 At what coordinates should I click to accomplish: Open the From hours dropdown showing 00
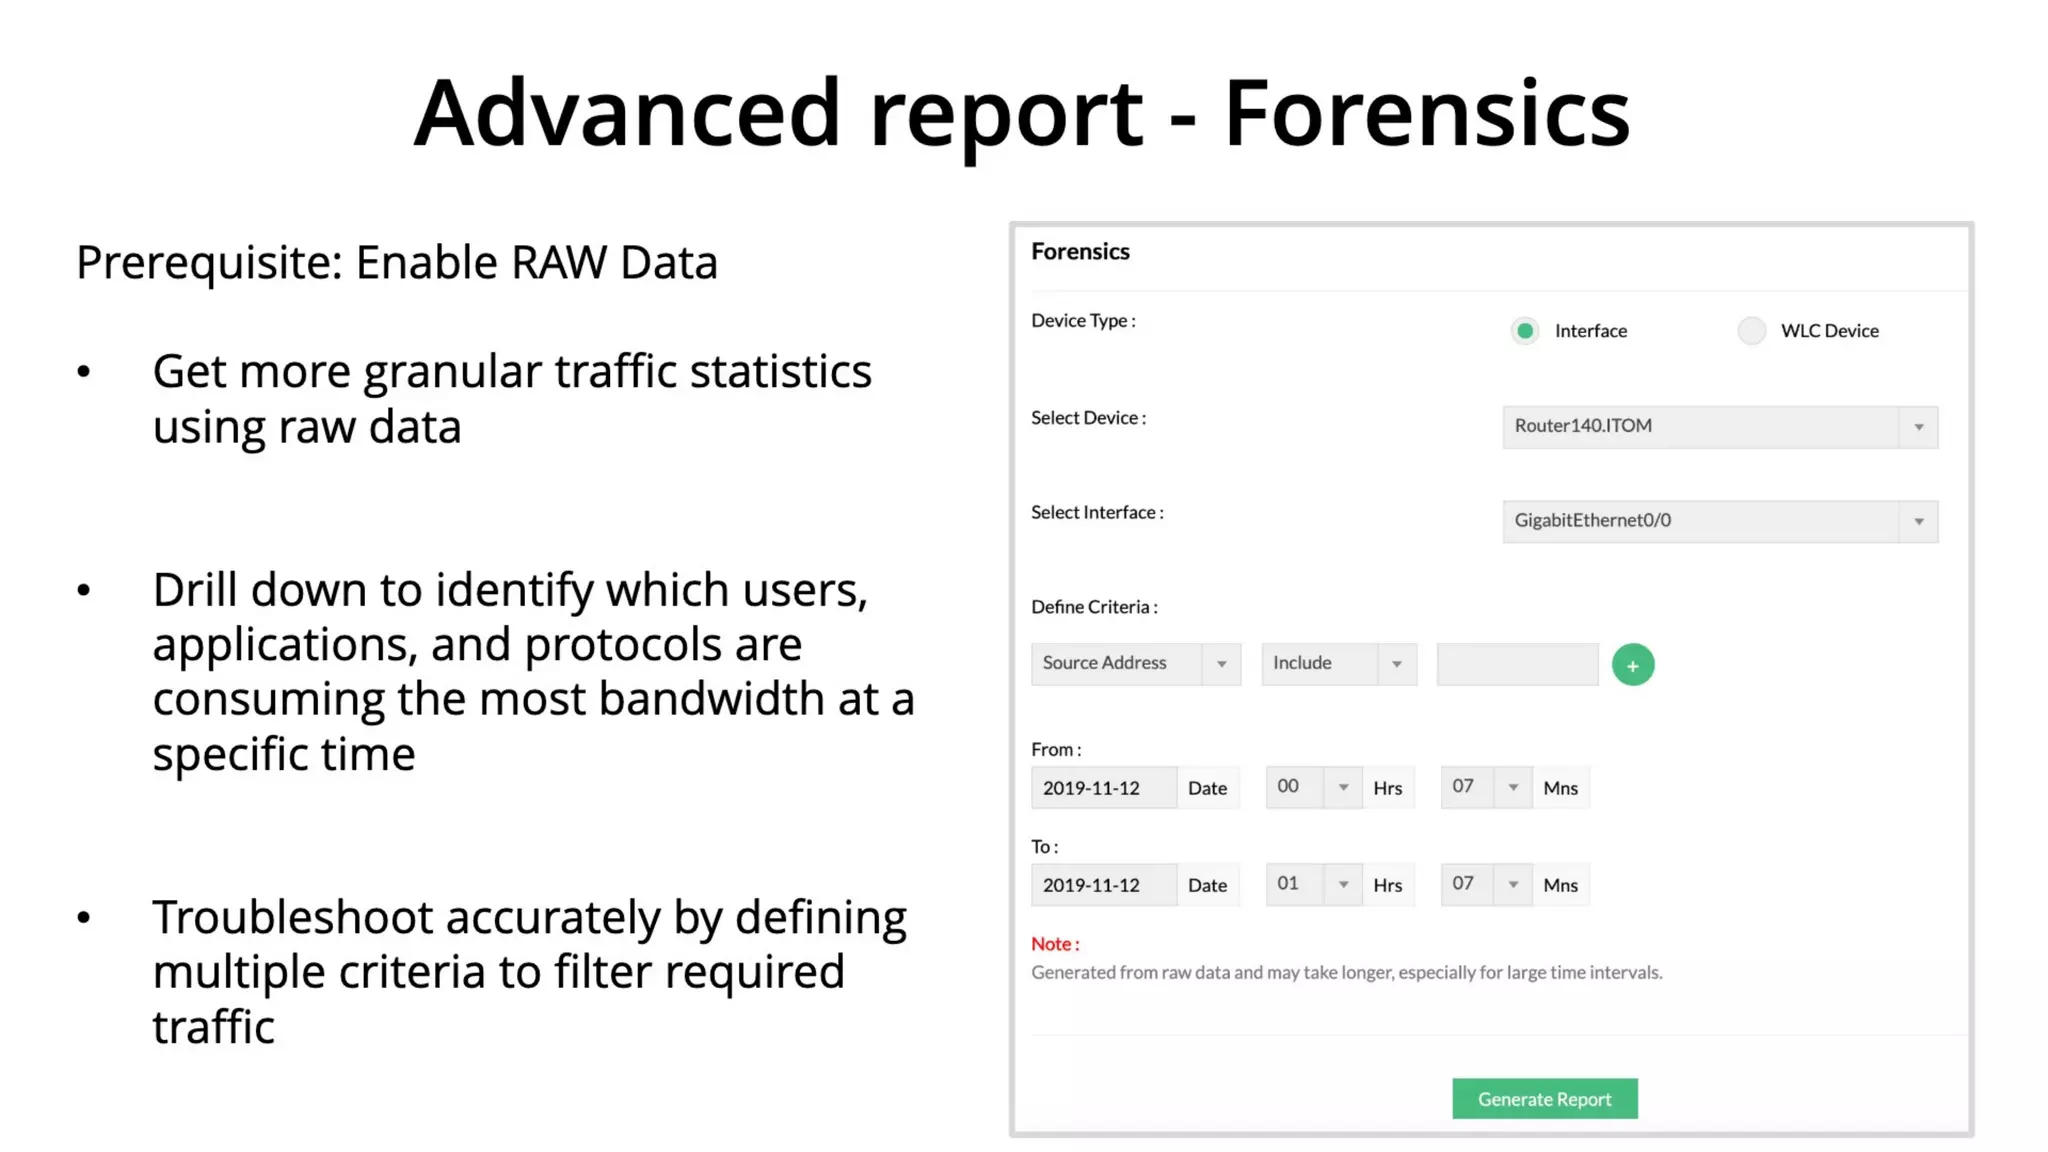click(x=1313, y=787)
